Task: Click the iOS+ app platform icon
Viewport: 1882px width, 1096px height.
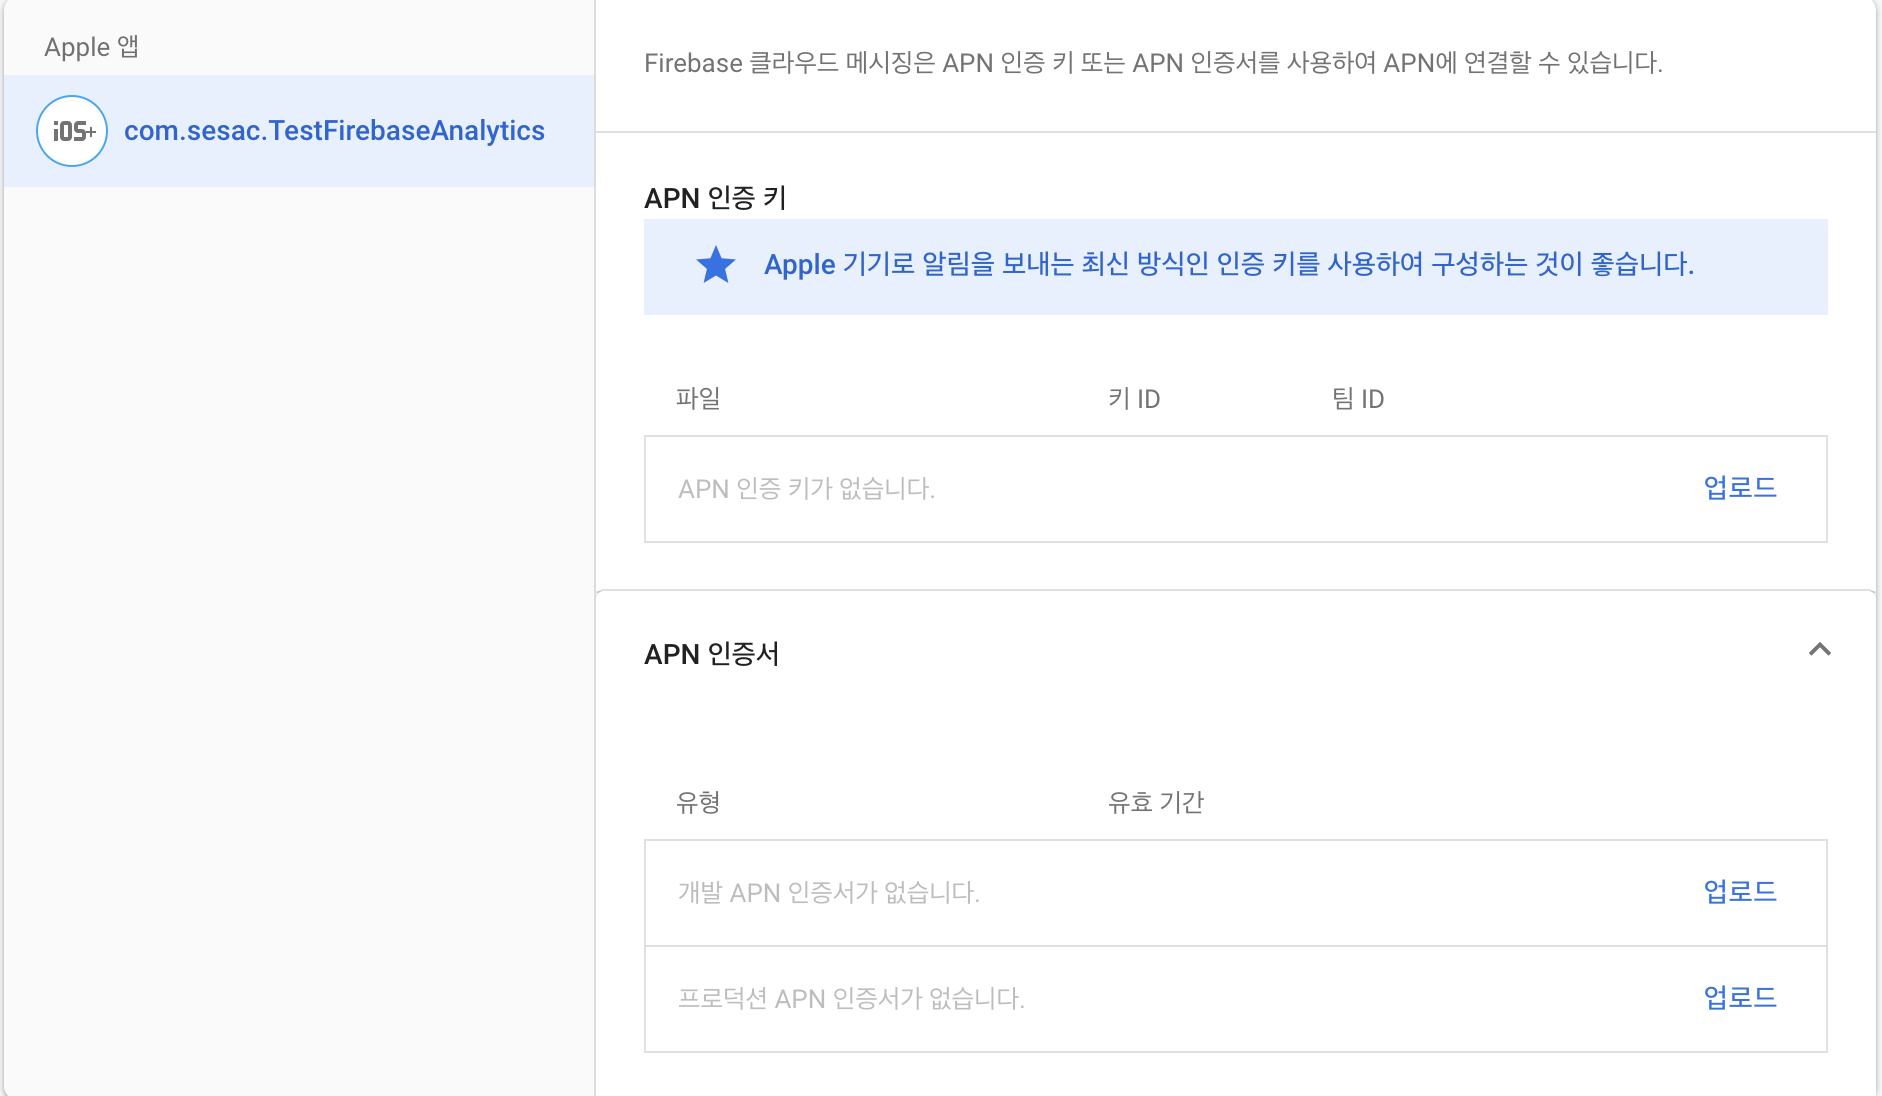Action: pos(72,131)
